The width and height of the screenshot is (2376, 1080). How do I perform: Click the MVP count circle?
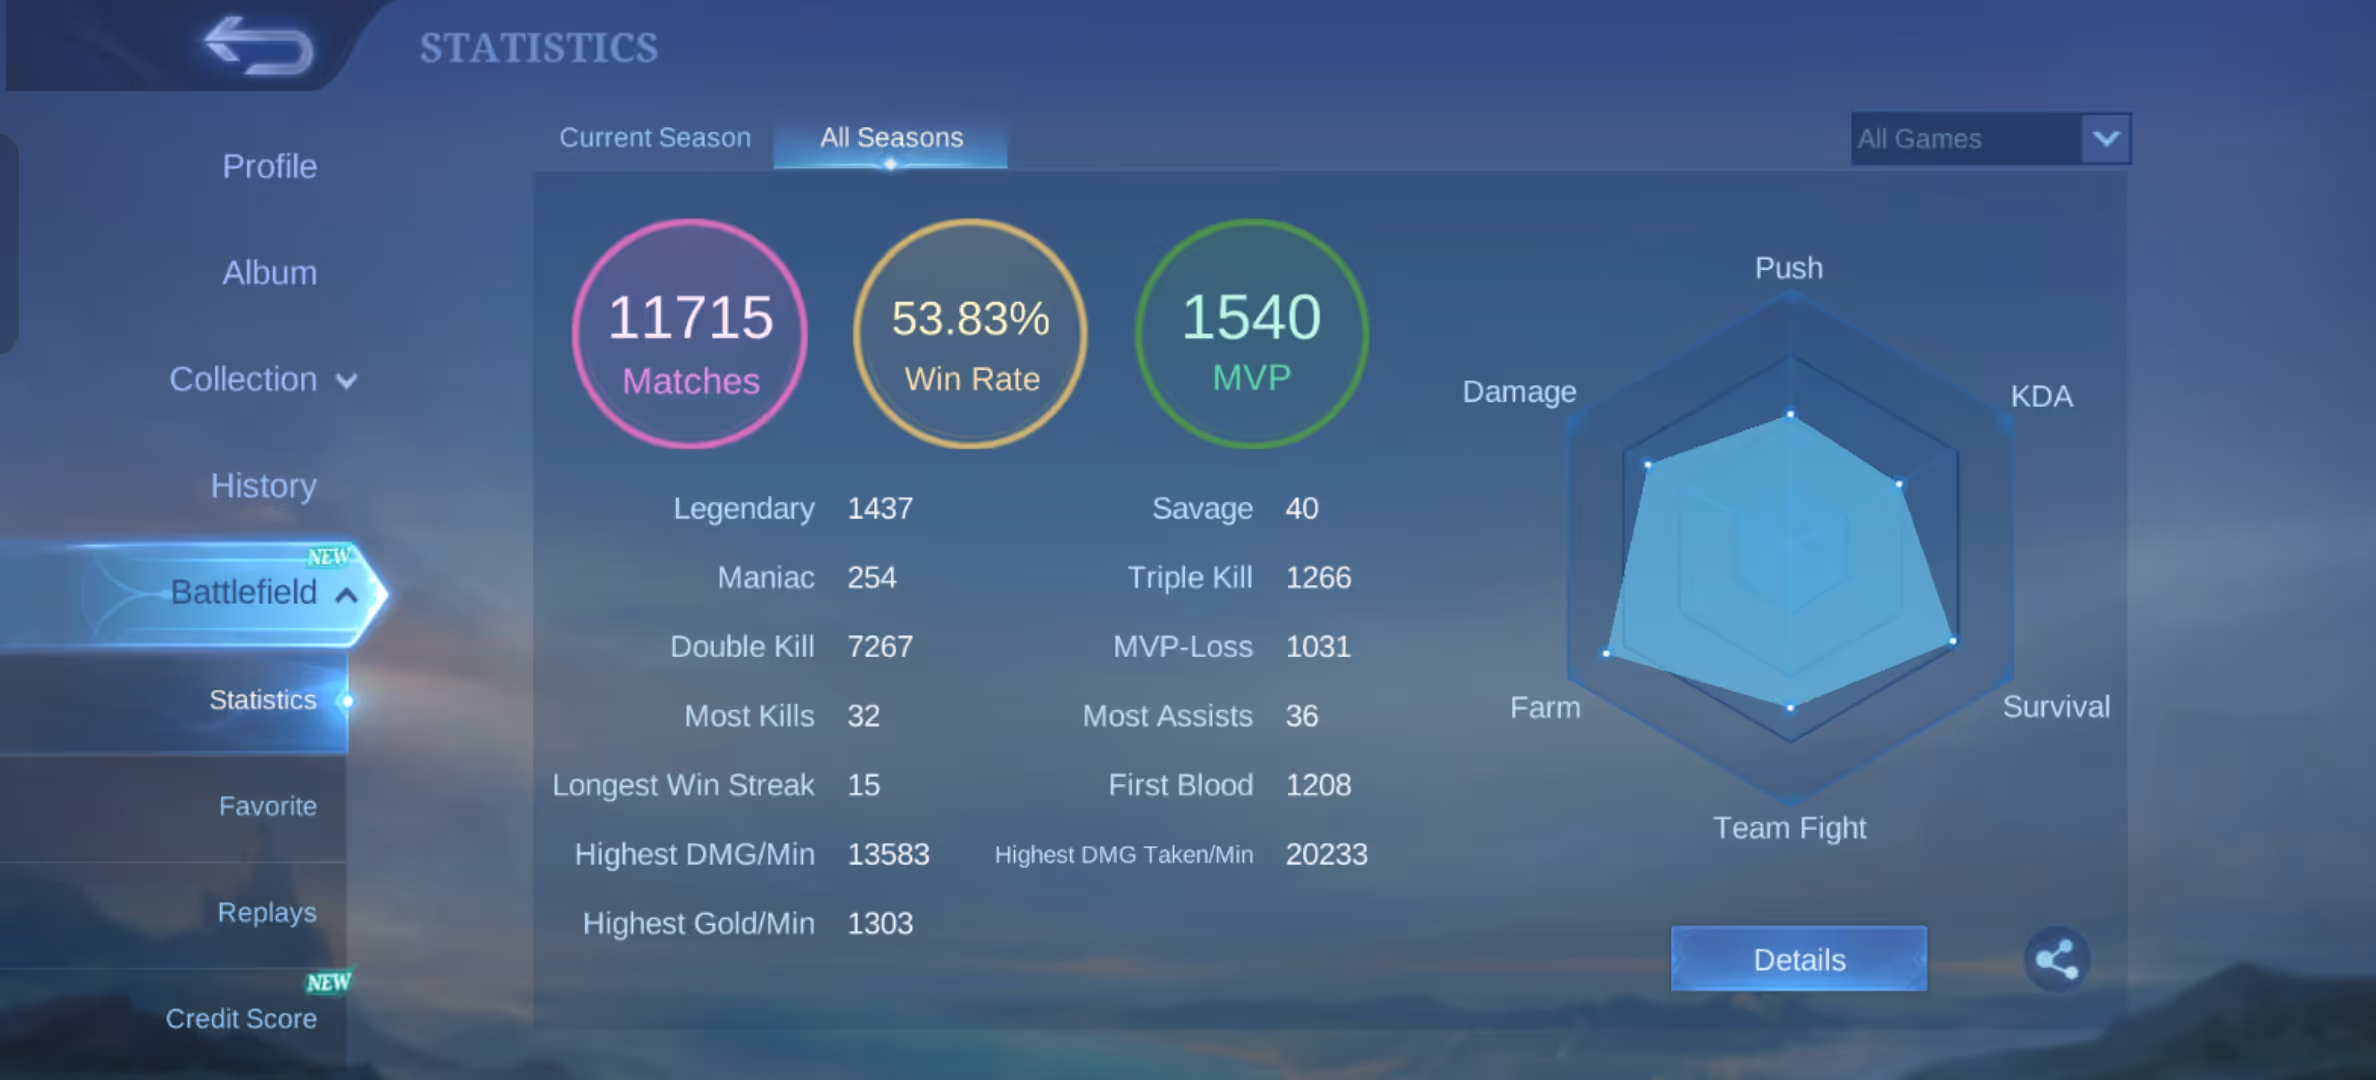(1251, 334)
